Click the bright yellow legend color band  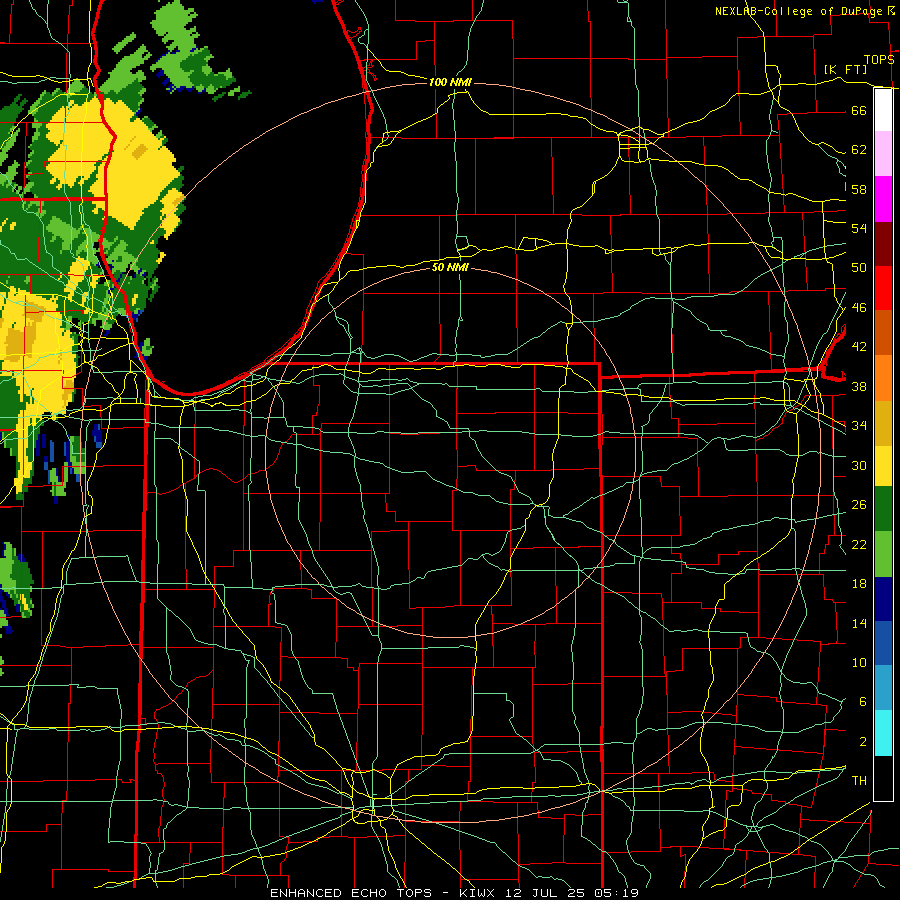coord(883,466)
